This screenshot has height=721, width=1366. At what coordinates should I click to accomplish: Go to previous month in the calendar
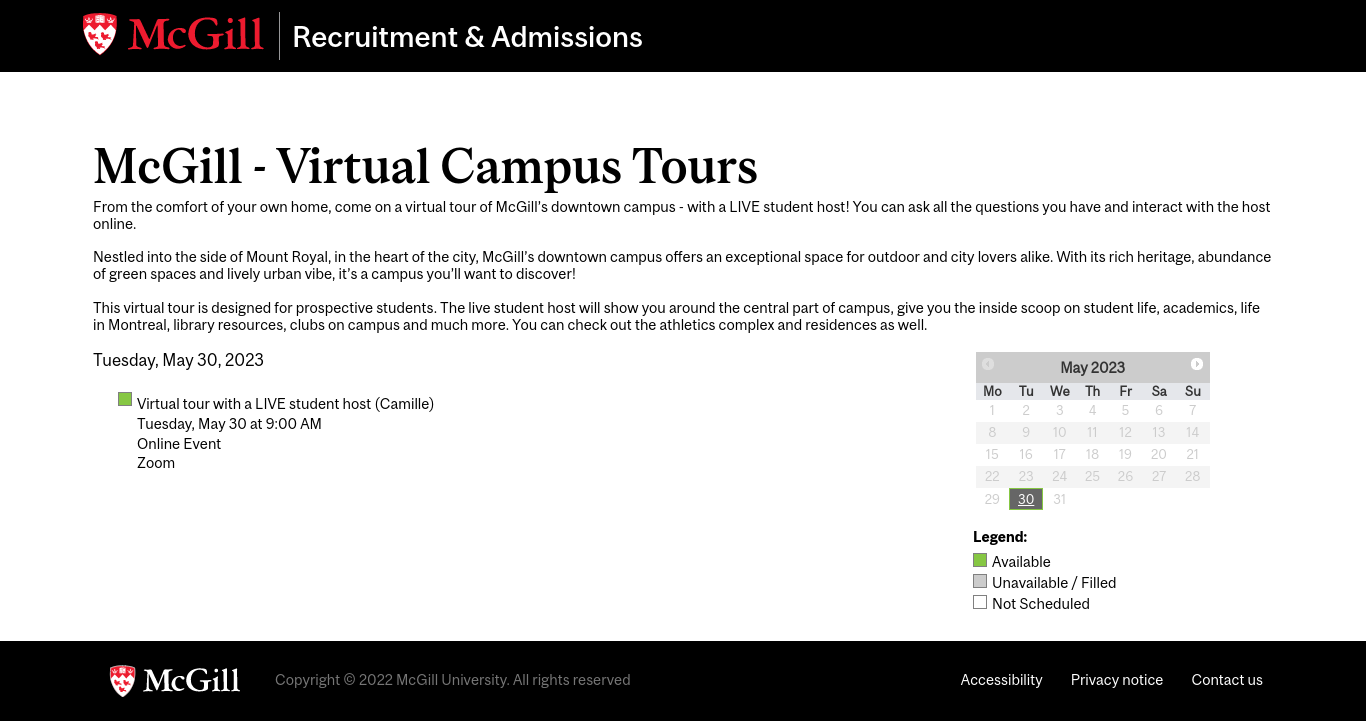[988, 364]
